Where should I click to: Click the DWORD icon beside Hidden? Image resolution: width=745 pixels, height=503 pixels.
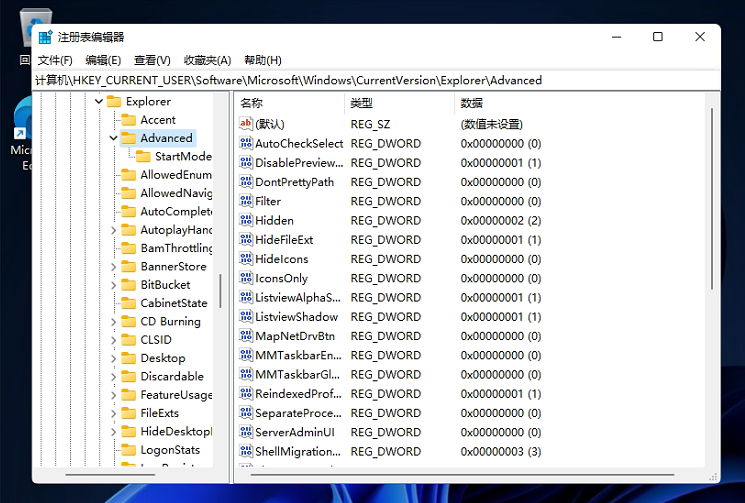[x=246, y=220]
